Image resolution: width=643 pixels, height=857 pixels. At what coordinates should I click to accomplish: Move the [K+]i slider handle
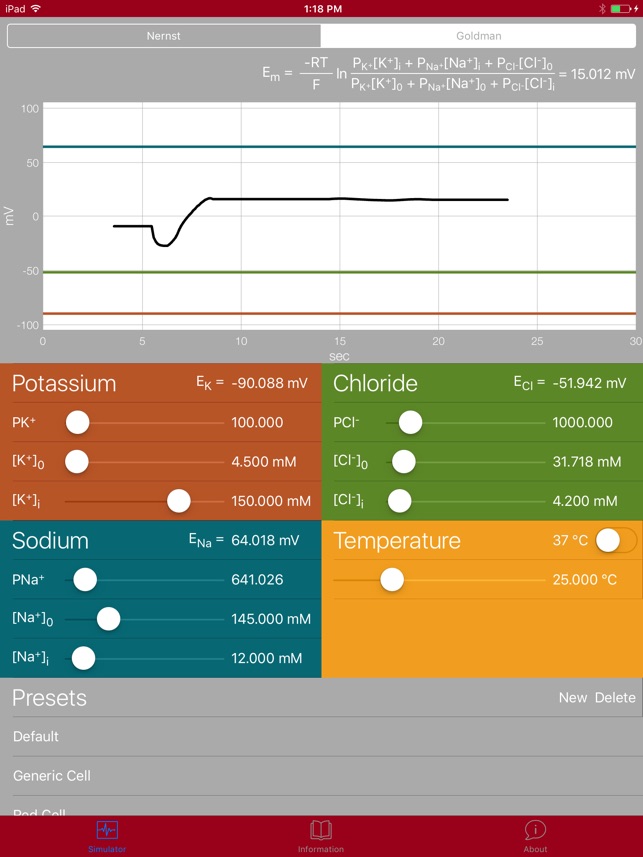coord(179,500)
